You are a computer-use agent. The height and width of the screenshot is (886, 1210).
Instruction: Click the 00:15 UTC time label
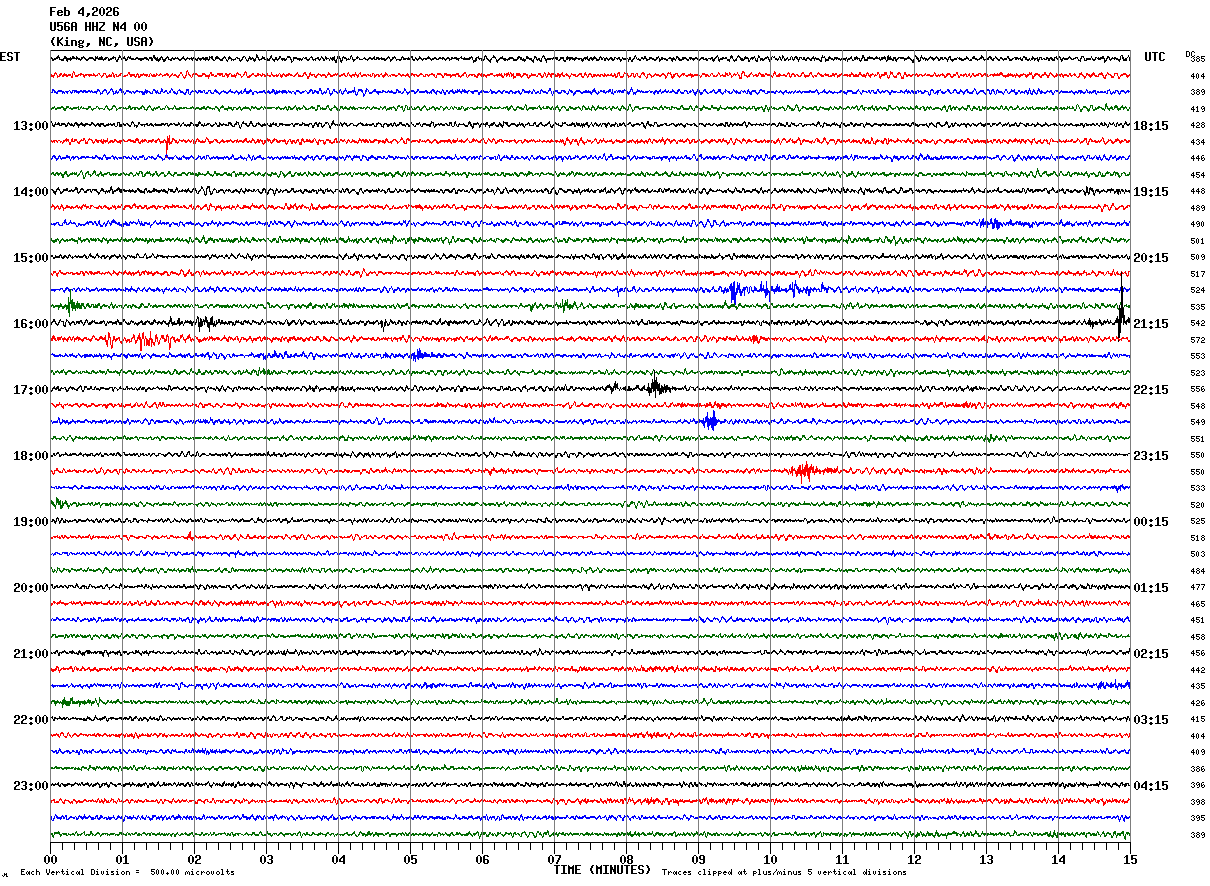1151,522
